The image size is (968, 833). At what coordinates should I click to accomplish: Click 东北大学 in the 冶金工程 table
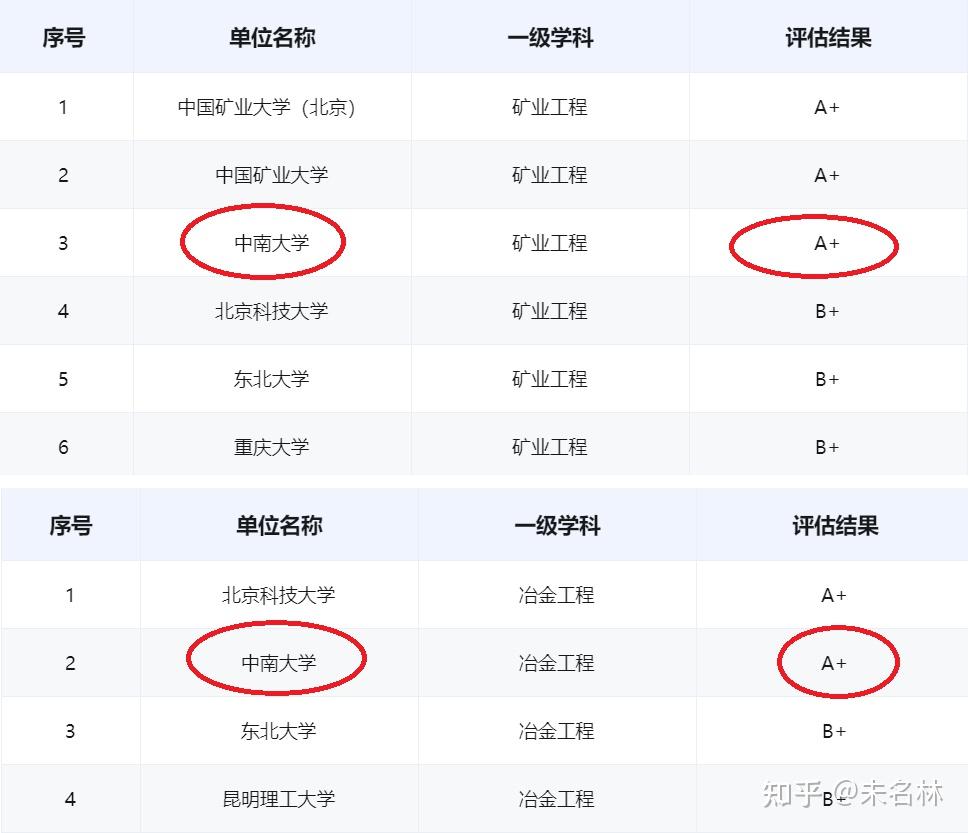278,731
